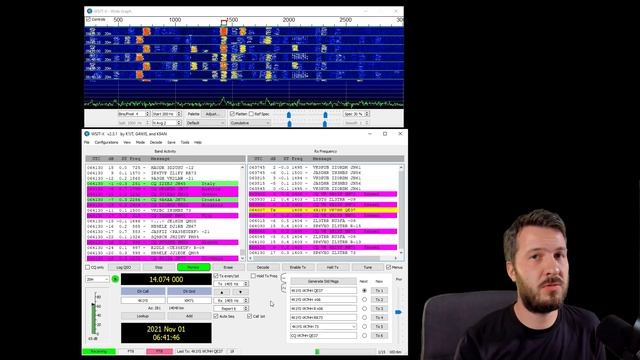Open the Tools menu
640x360 pixels.
185,142
